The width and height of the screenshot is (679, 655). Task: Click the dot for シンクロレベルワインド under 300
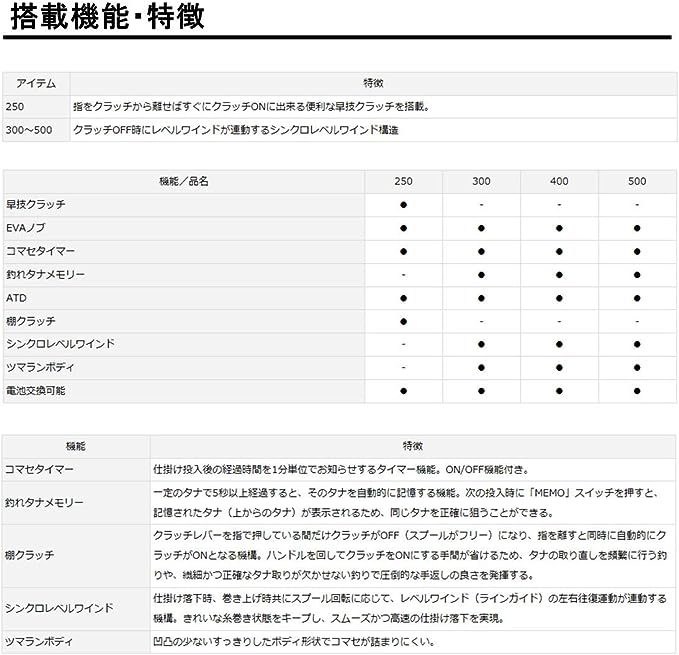click(481, 345)
